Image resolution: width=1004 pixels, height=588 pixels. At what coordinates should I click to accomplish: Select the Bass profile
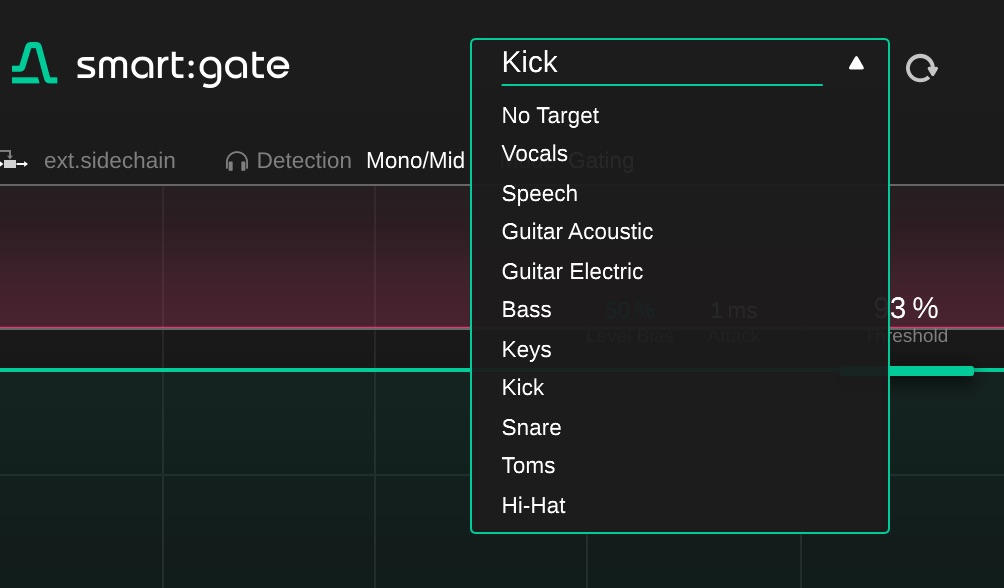pyautogui.click(x=527, y=310)
